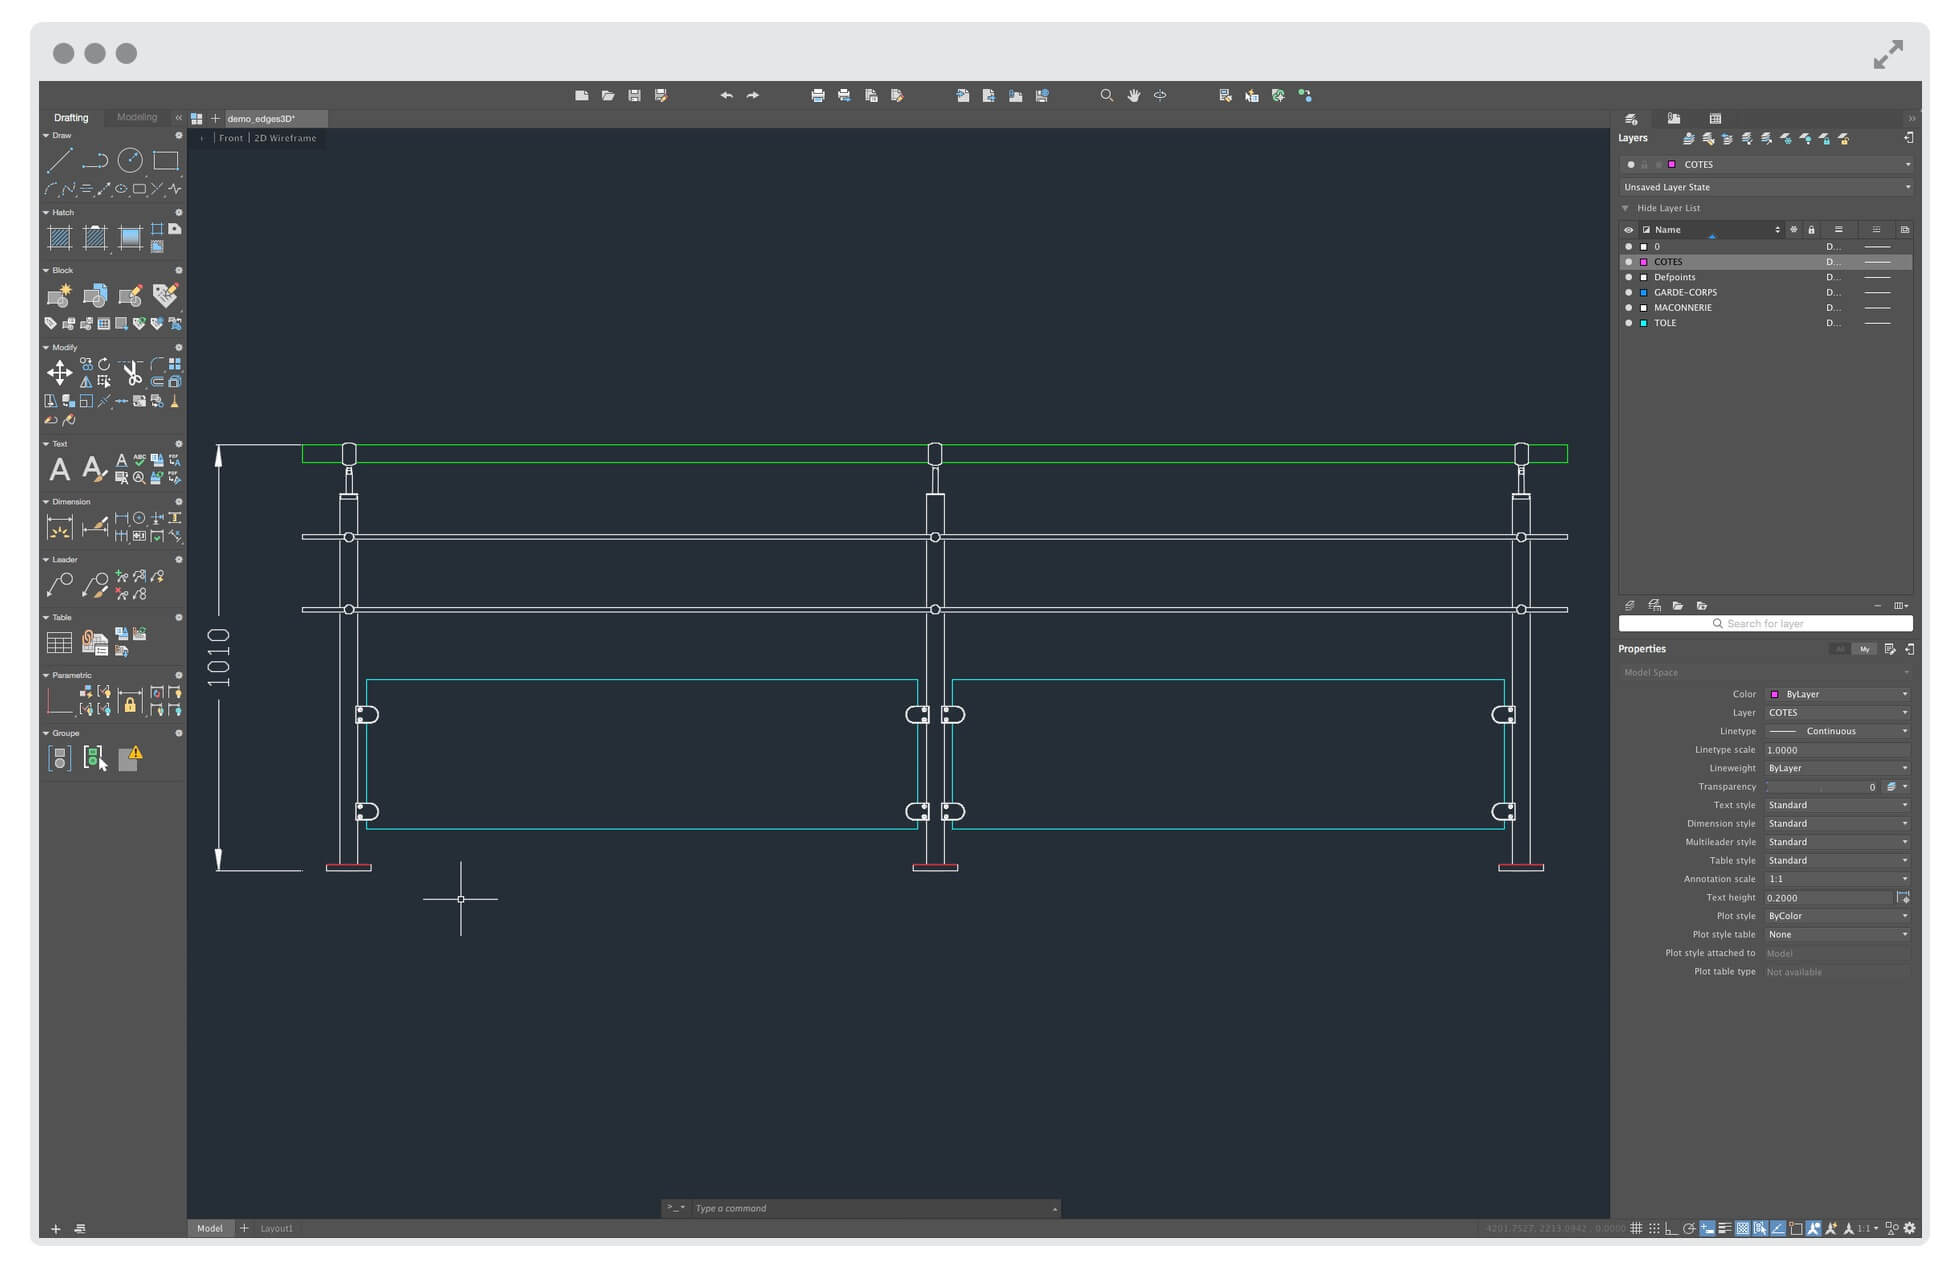Click the COTES row magenta color swatch
1956x1268 pixels.
pyautogui.click(x=1643, y=262)
